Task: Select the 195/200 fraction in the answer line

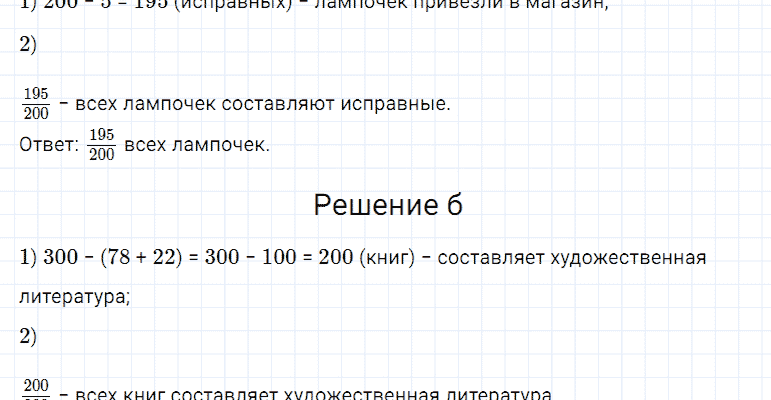Action: click(x=101, y=144)
